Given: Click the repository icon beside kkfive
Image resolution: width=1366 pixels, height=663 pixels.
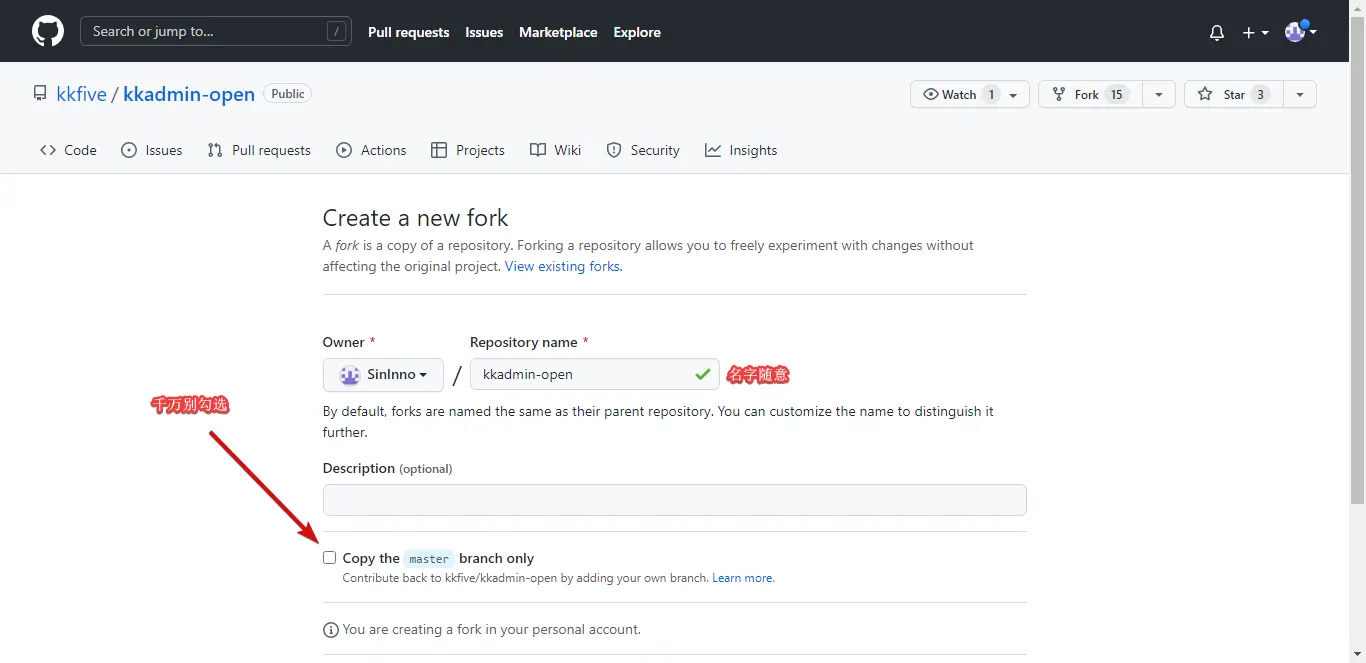Looking at the screenshot, I should tap(40, 94).
